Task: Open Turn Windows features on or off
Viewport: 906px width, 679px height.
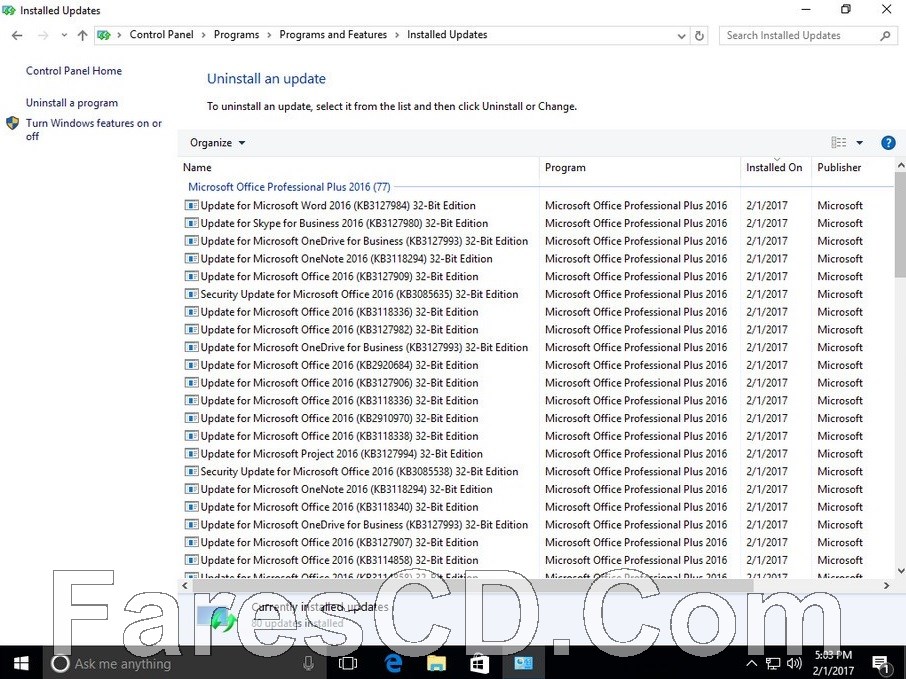Action: point(94,129)
